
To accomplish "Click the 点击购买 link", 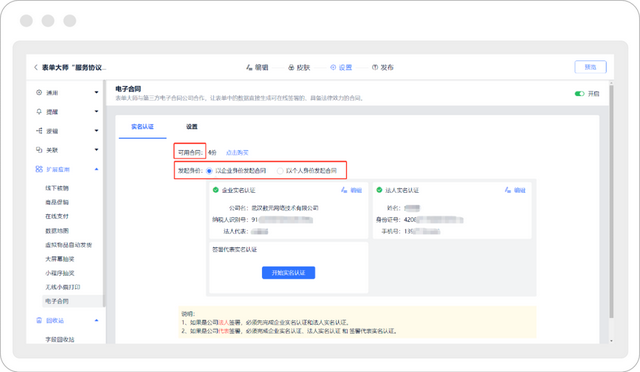I will click(237, 153).
